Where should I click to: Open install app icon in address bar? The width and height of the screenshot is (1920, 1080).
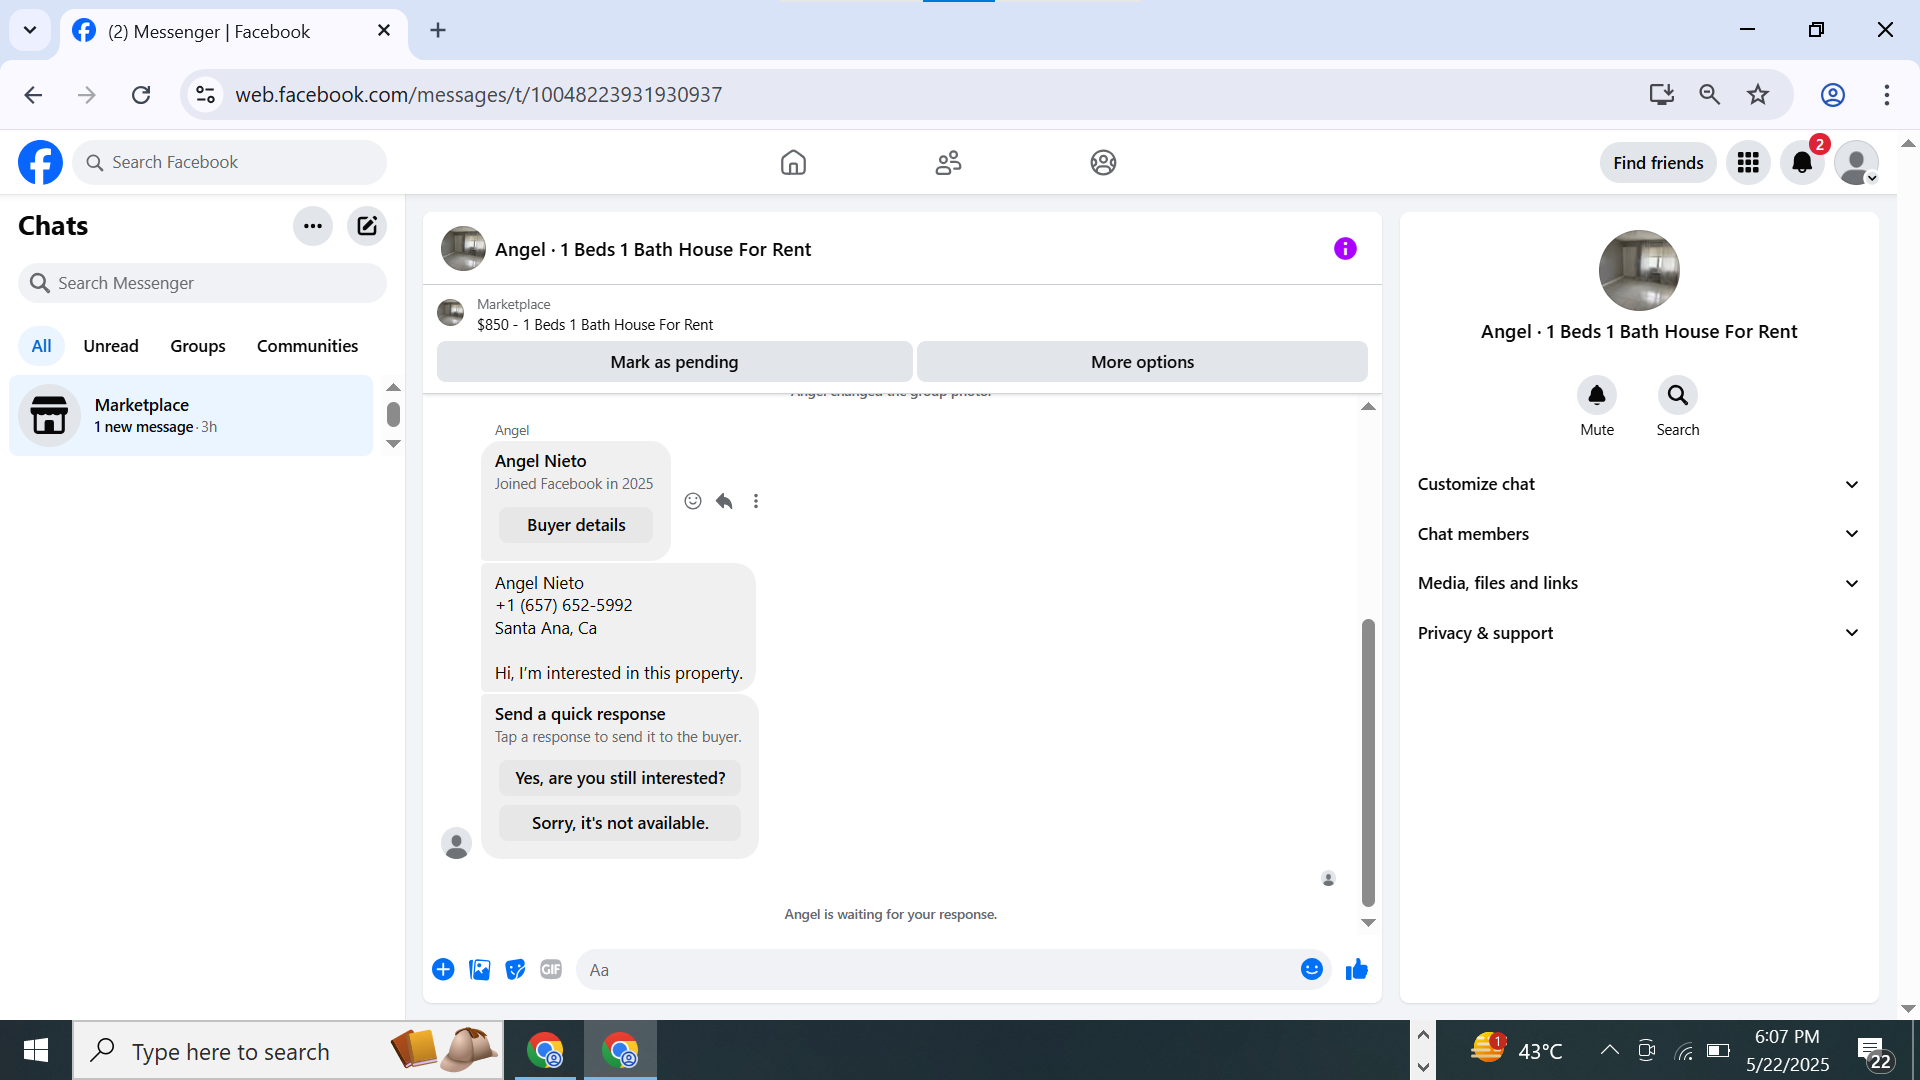pyautogui.click(x=1662, y=95)
